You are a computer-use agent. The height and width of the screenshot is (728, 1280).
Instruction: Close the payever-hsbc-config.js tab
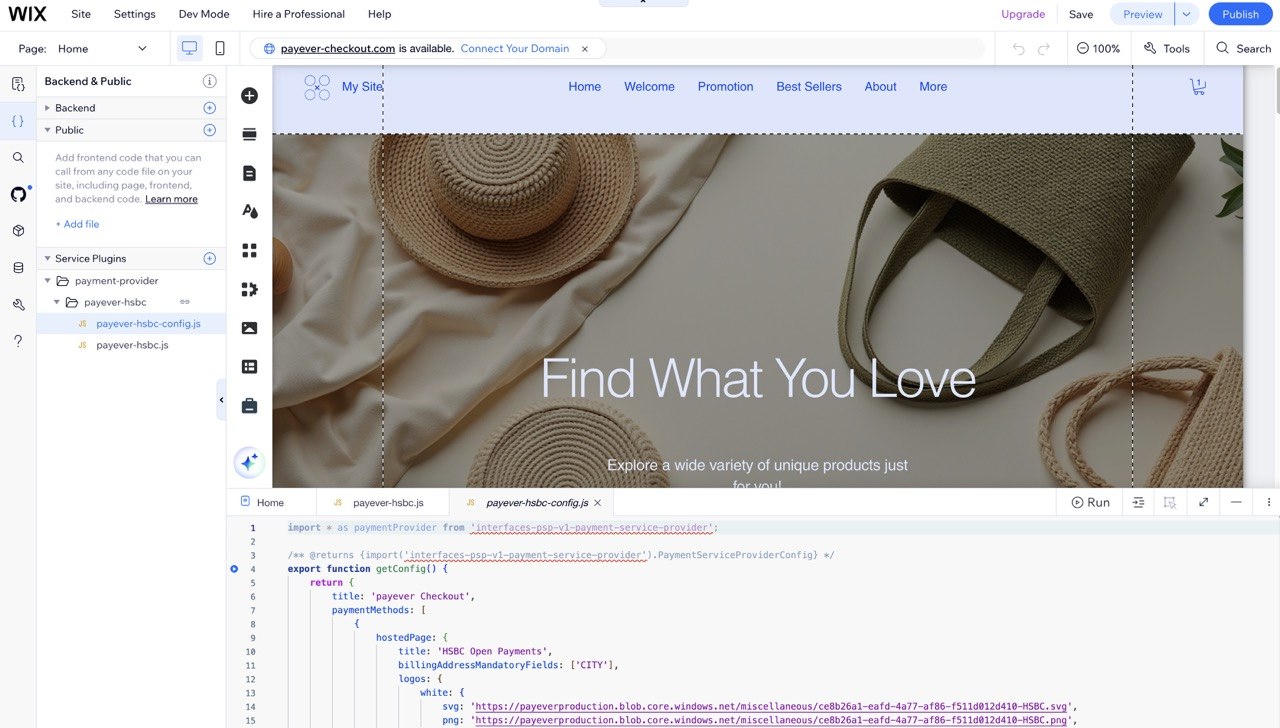pyautogui.click(x=598, y=503)
